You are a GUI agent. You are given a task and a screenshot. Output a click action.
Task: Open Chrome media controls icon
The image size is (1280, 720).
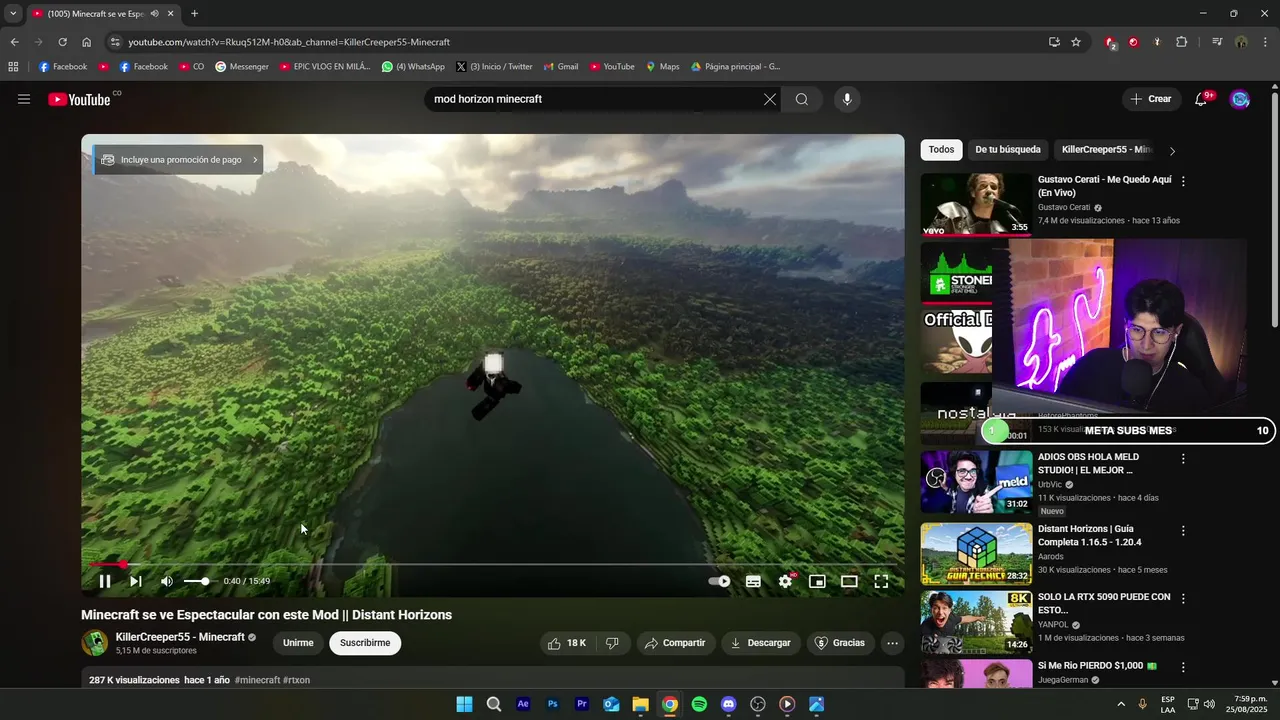(1217, 42)
